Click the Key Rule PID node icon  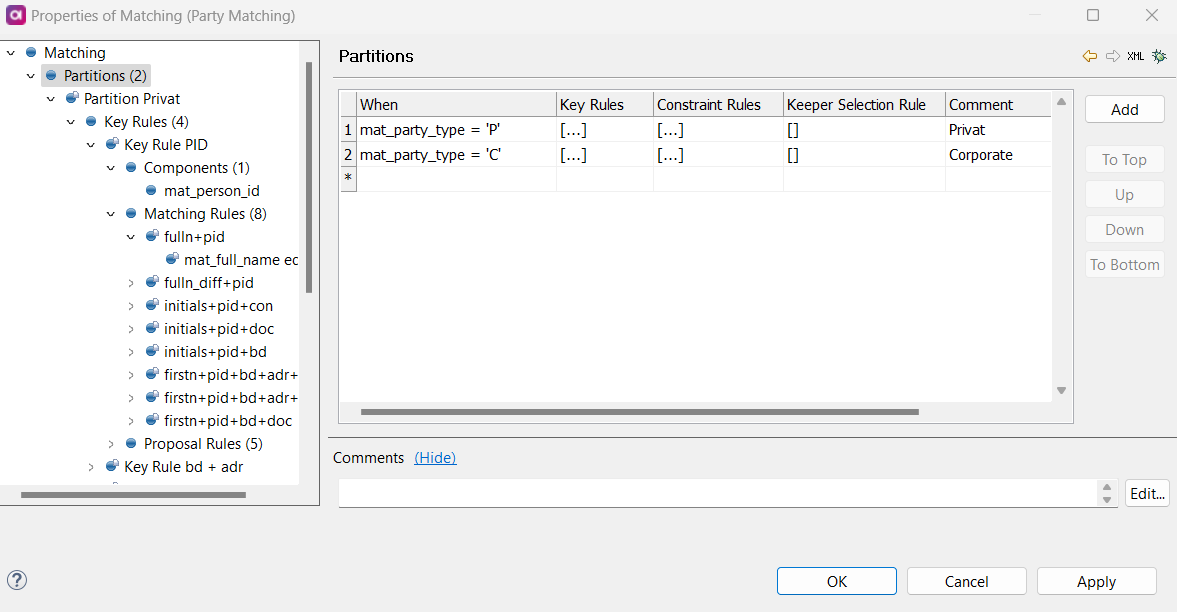click(x=112, y=144)
